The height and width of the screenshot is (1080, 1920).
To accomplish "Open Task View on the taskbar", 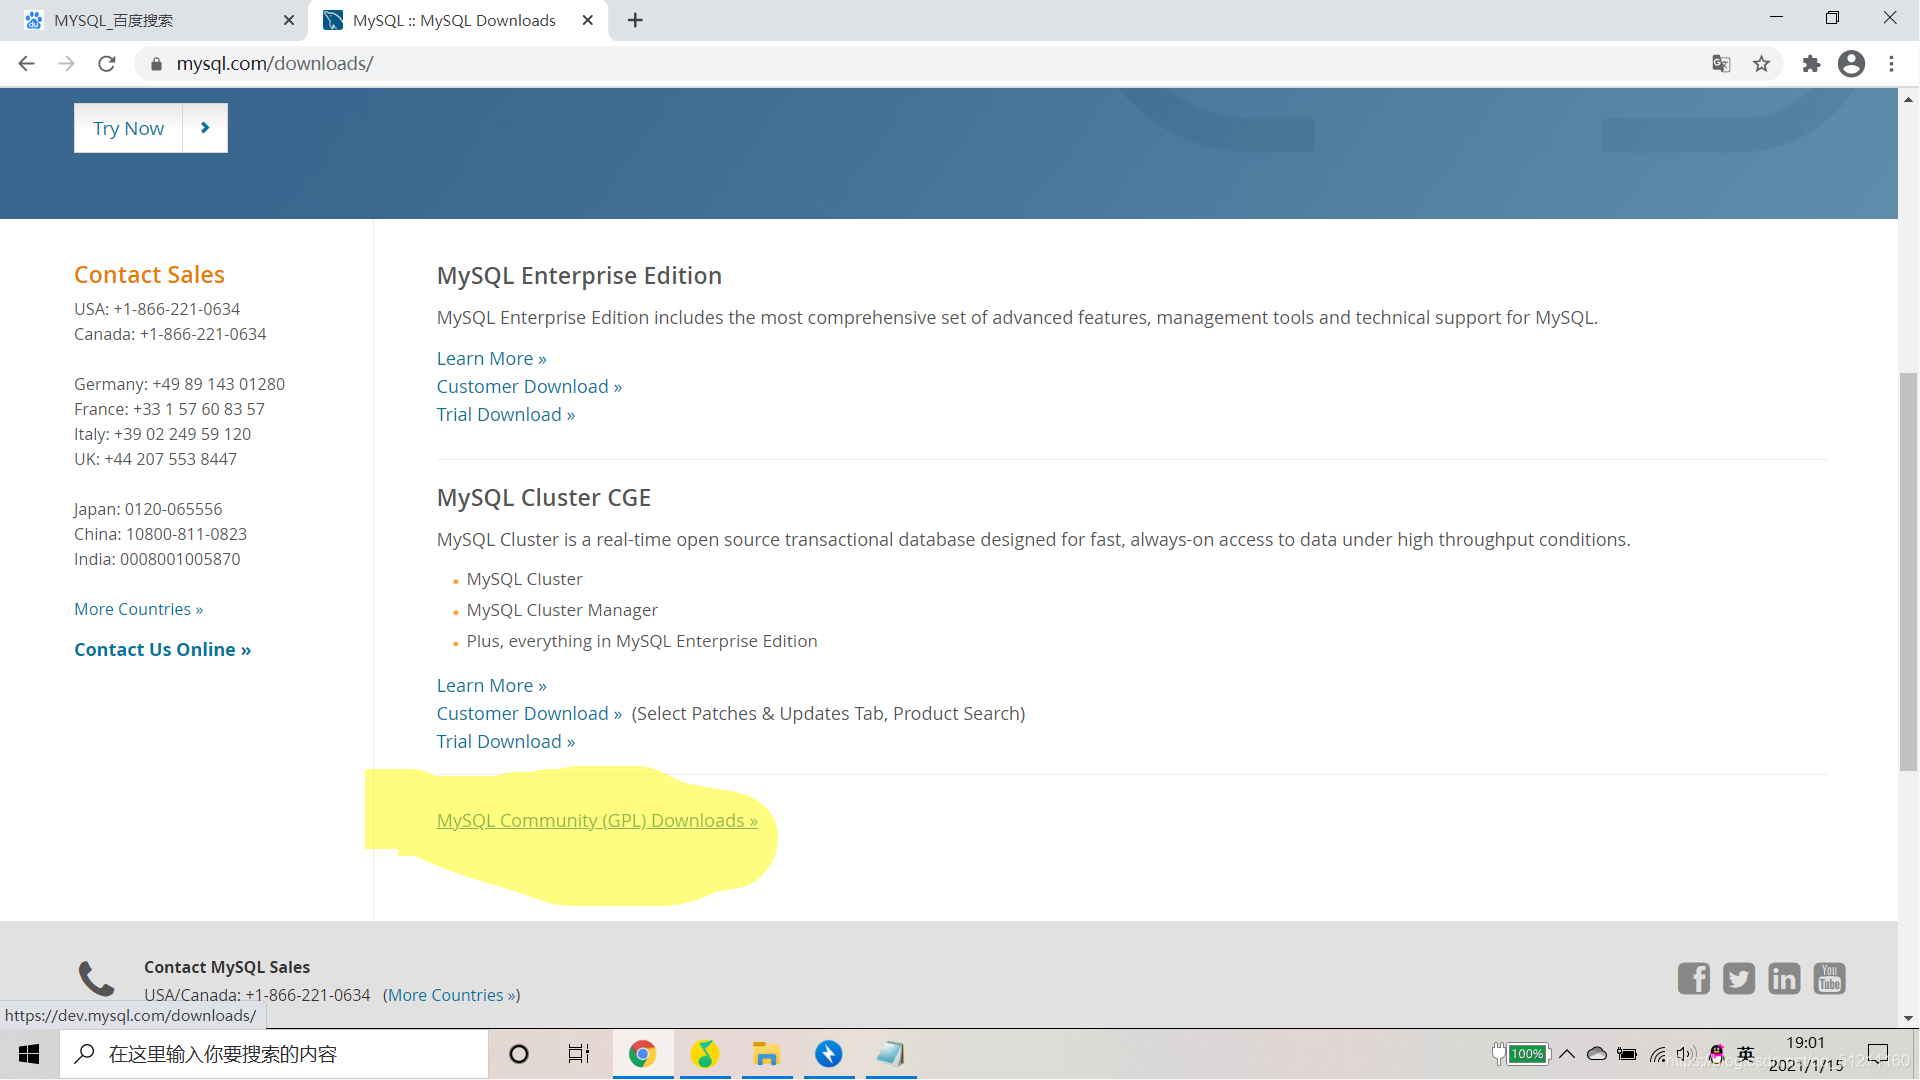I will pos(579,1054).
